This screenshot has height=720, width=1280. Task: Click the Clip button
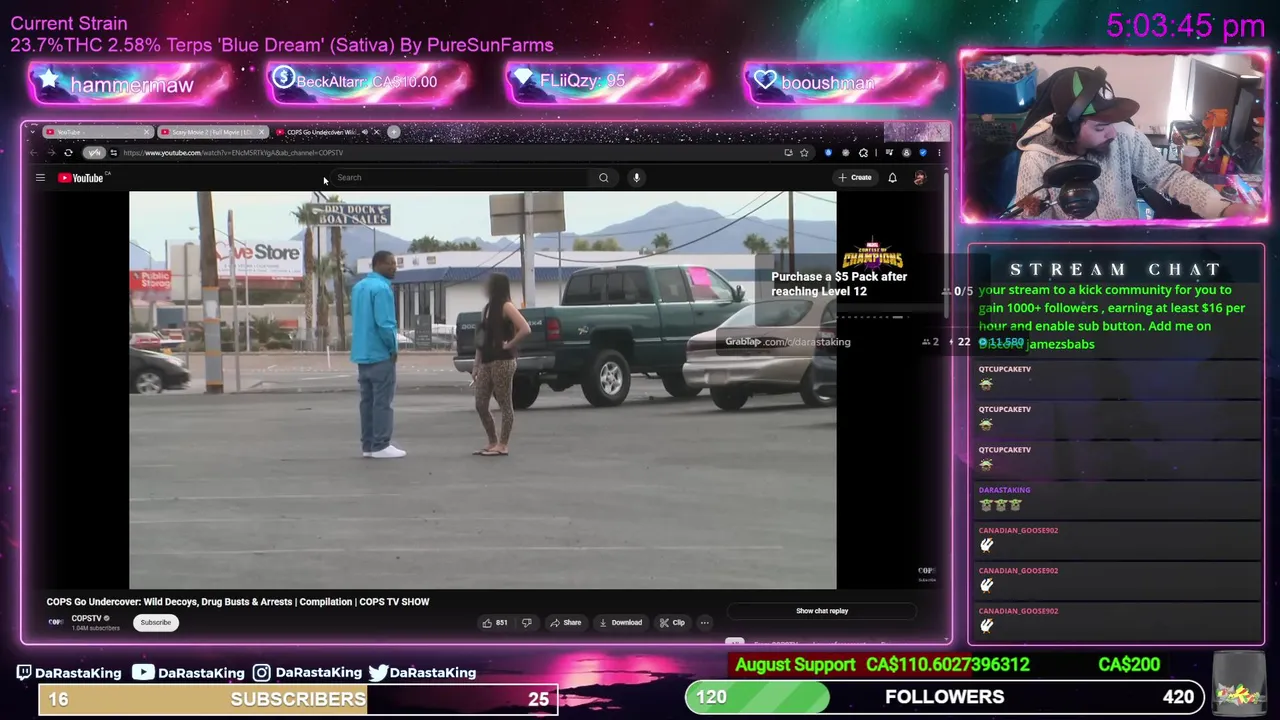(672, 623)
